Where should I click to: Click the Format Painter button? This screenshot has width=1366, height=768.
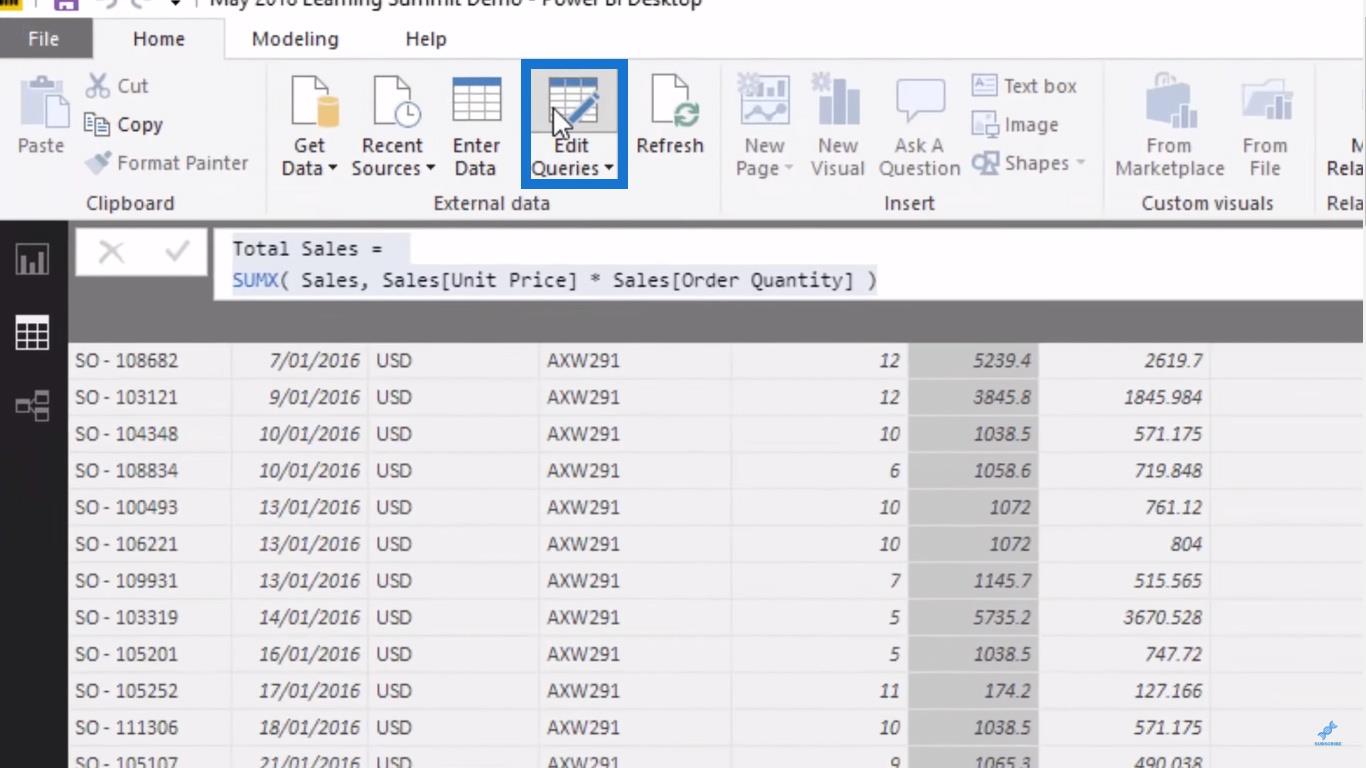[167, 163]
